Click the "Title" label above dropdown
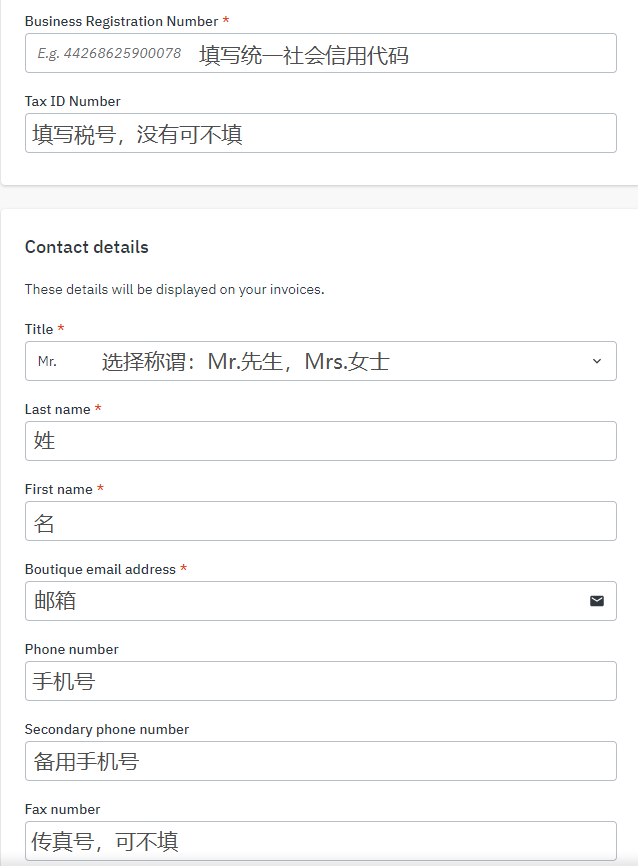The height and width of the screenshot is (866, 638). click(x=39, y=329)
